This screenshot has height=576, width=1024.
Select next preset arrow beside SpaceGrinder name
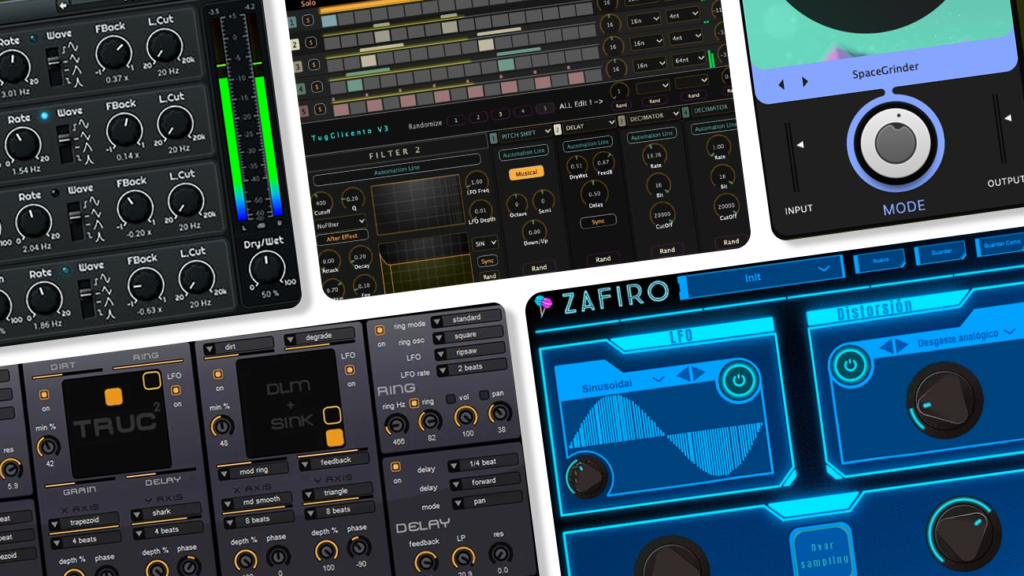click(x=805, y=82)
